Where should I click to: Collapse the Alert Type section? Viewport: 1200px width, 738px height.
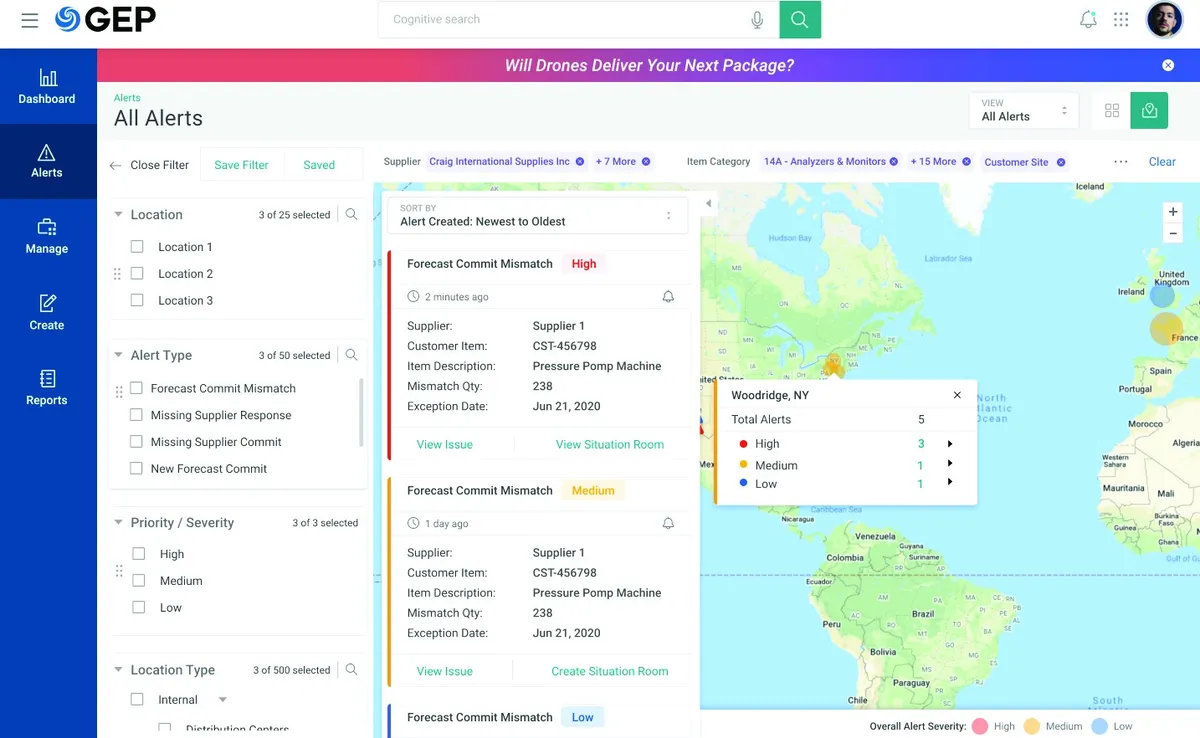tap(118, 355)
